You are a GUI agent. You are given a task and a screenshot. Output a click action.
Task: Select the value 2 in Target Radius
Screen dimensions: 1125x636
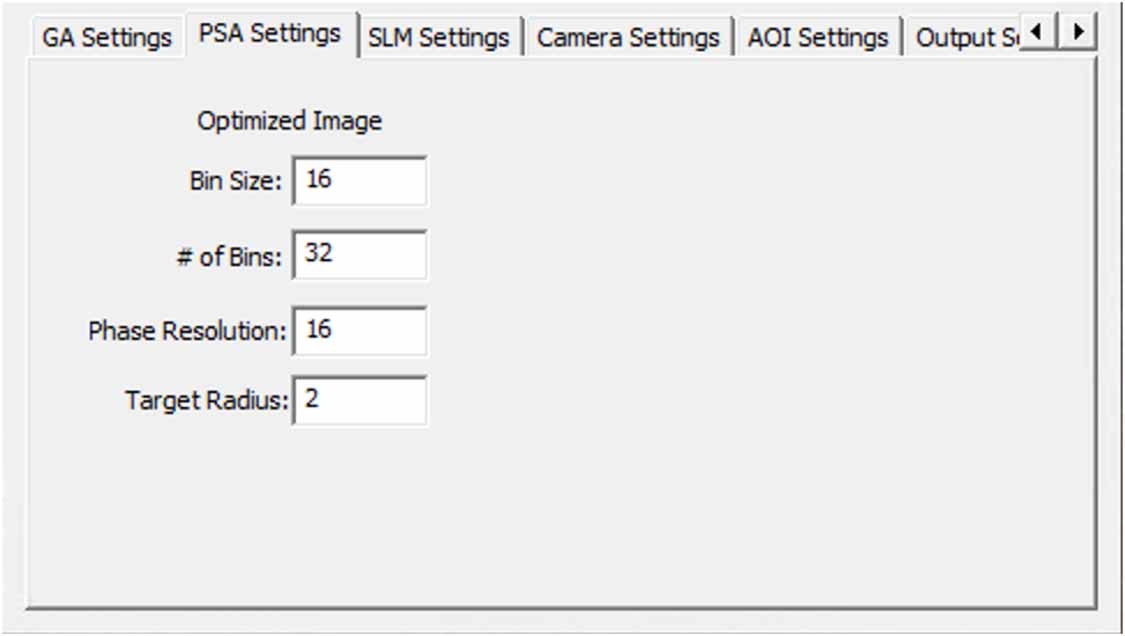coord(313,398)
